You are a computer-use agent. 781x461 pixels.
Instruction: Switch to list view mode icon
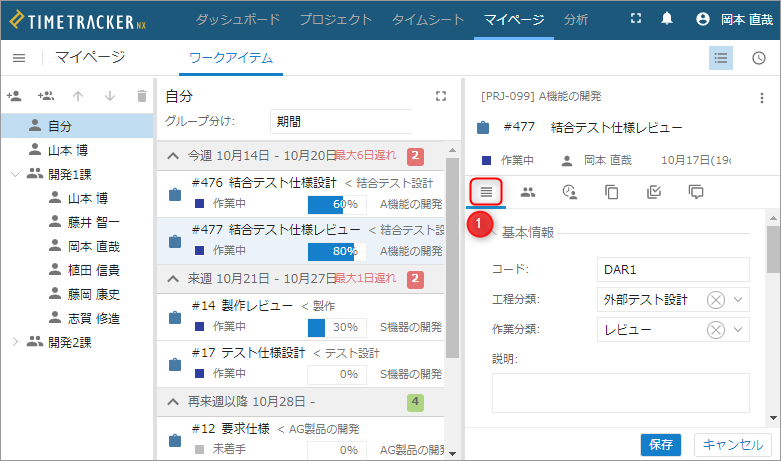(x=720, y=58)
